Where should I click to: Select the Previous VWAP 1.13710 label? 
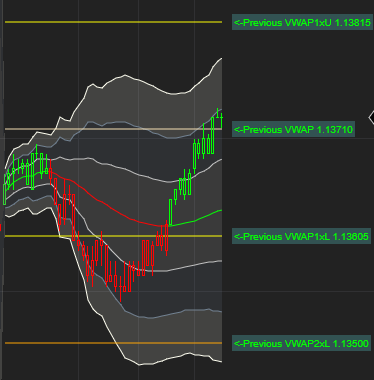[293, 129]
